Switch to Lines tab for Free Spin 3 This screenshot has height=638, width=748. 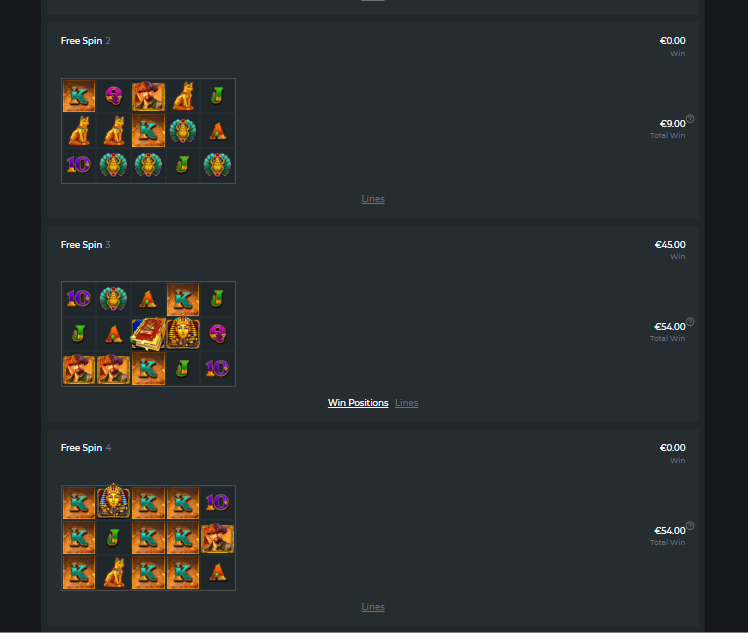pos(406,402)
